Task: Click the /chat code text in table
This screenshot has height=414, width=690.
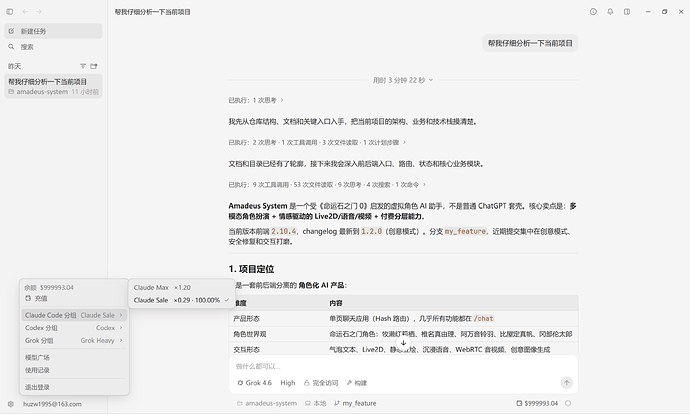Action: click(485, 319)
